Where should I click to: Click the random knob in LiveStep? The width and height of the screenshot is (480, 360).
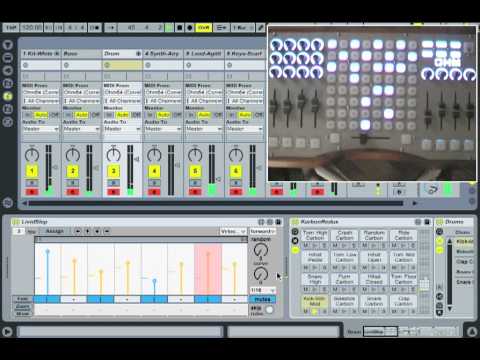click(261, 250)
